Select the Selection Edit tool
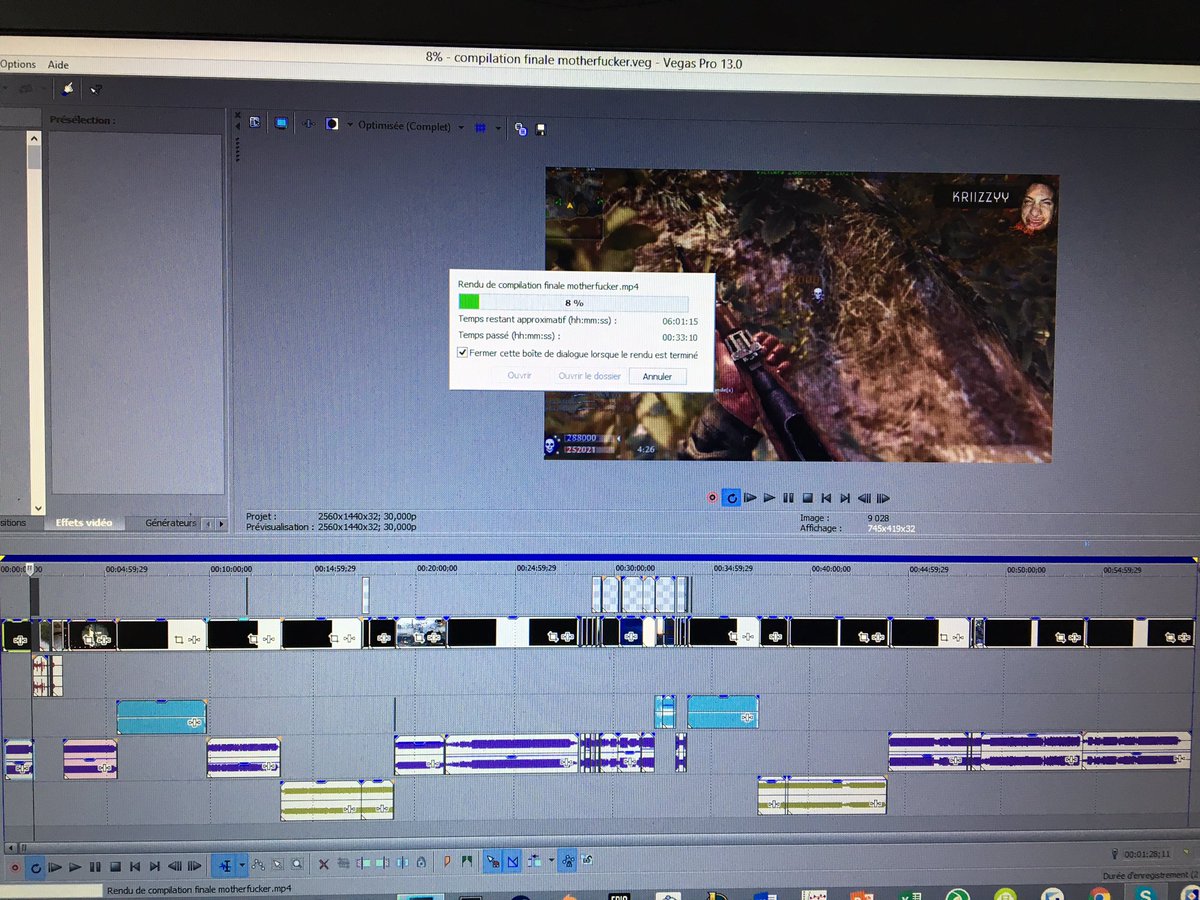 pyautogui.click(x=277, y=865)
